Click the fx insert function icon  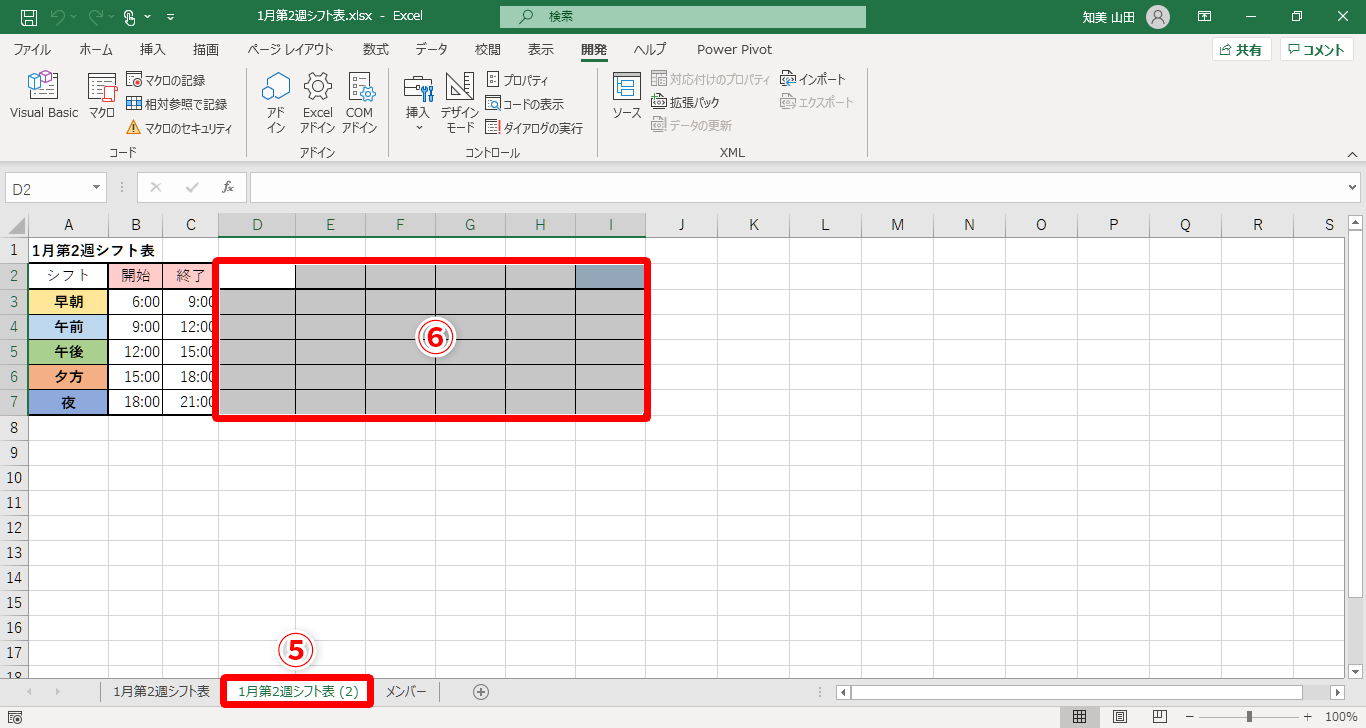[x=228, y=187]
